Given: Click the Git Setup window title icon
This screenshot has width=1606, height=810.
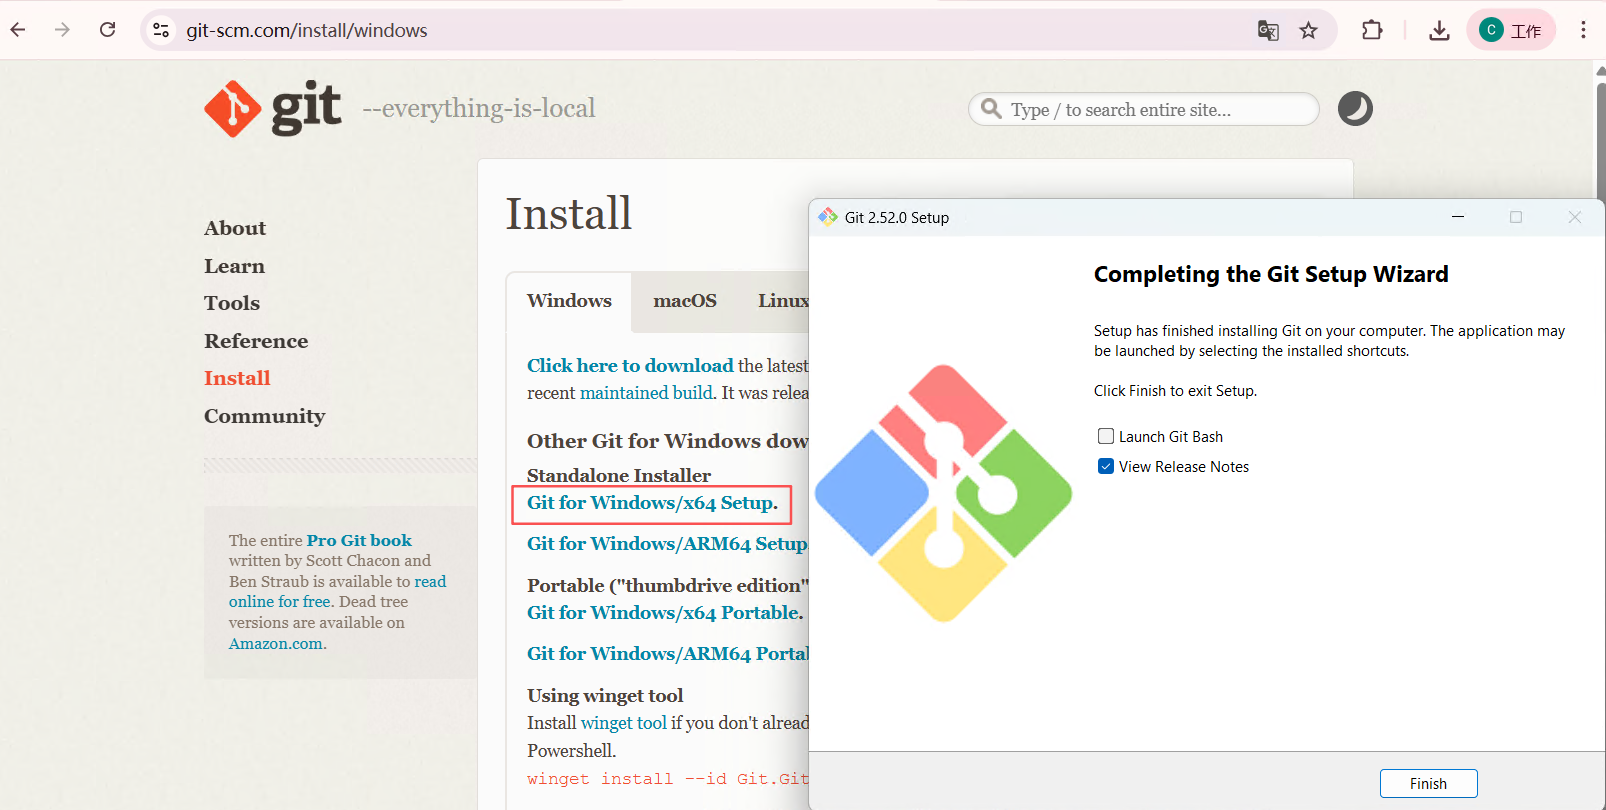Looking at the screenshot, I should (x=828, y=217).
